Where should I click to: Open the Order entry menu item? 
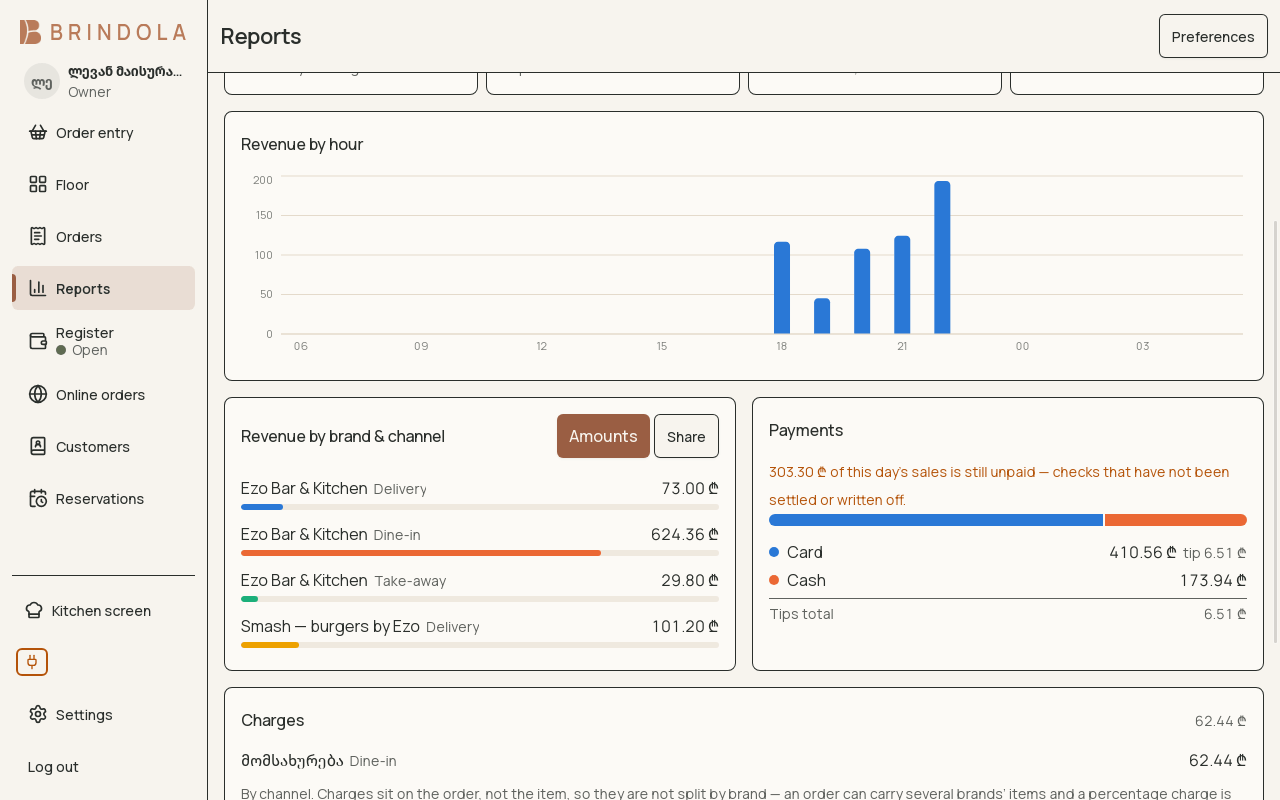103,132
